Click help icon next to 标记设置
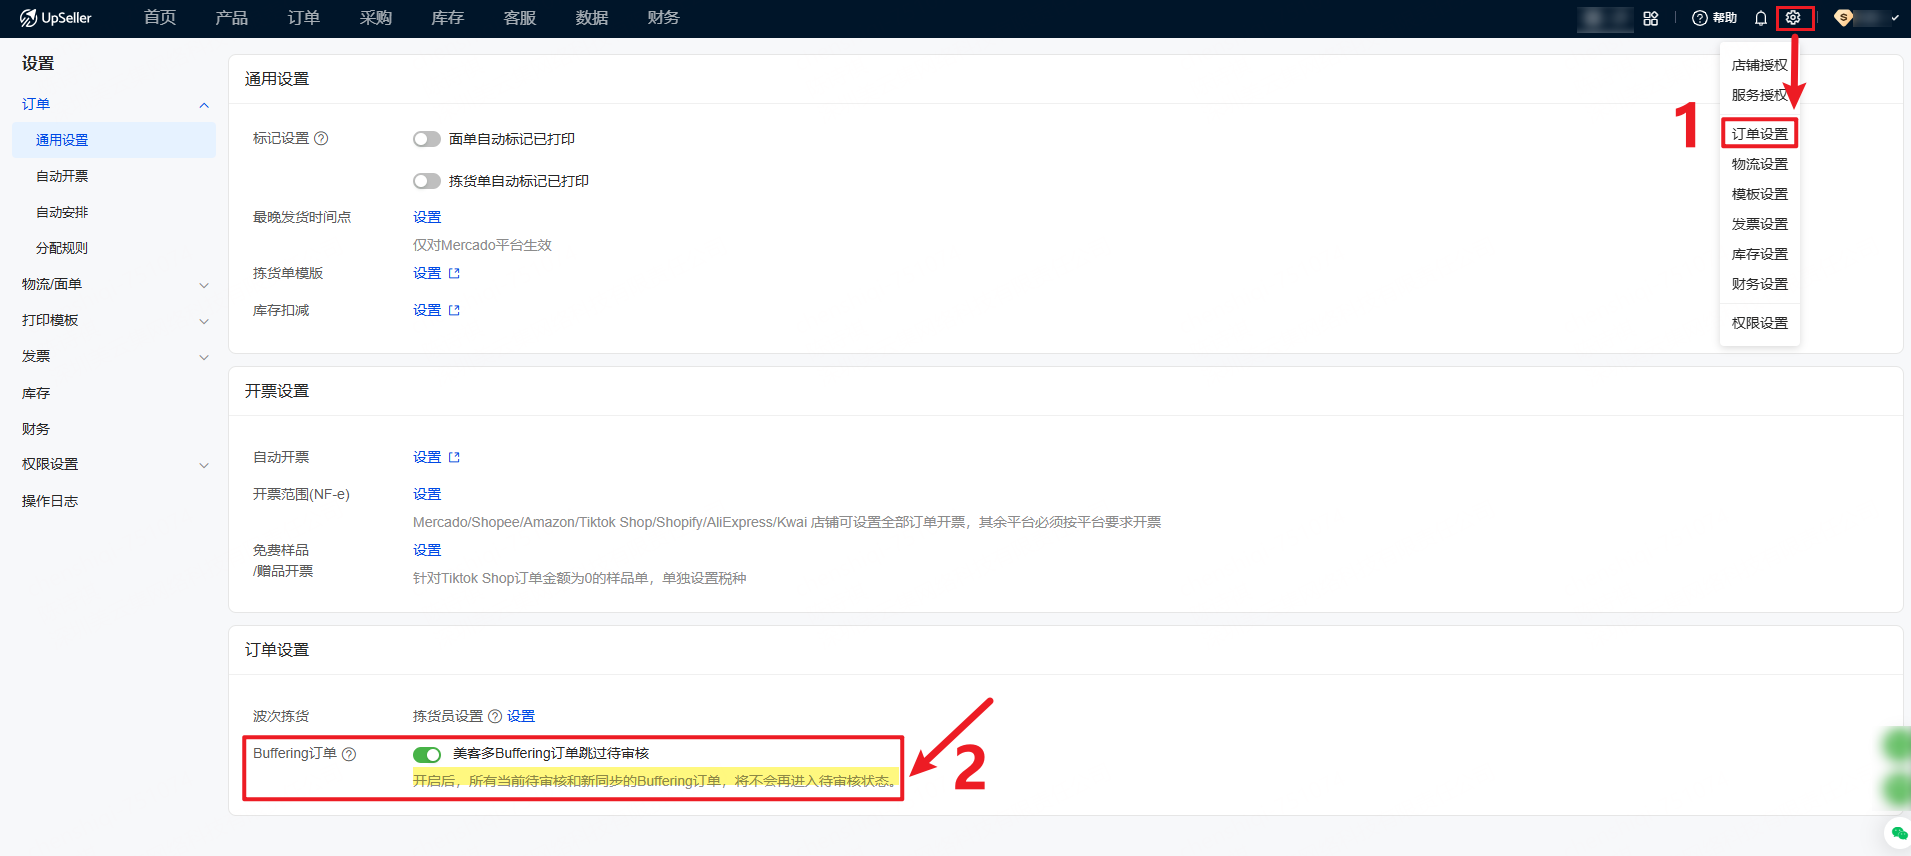This screenshot has height=856, width=1911. [x=321, y=139]
